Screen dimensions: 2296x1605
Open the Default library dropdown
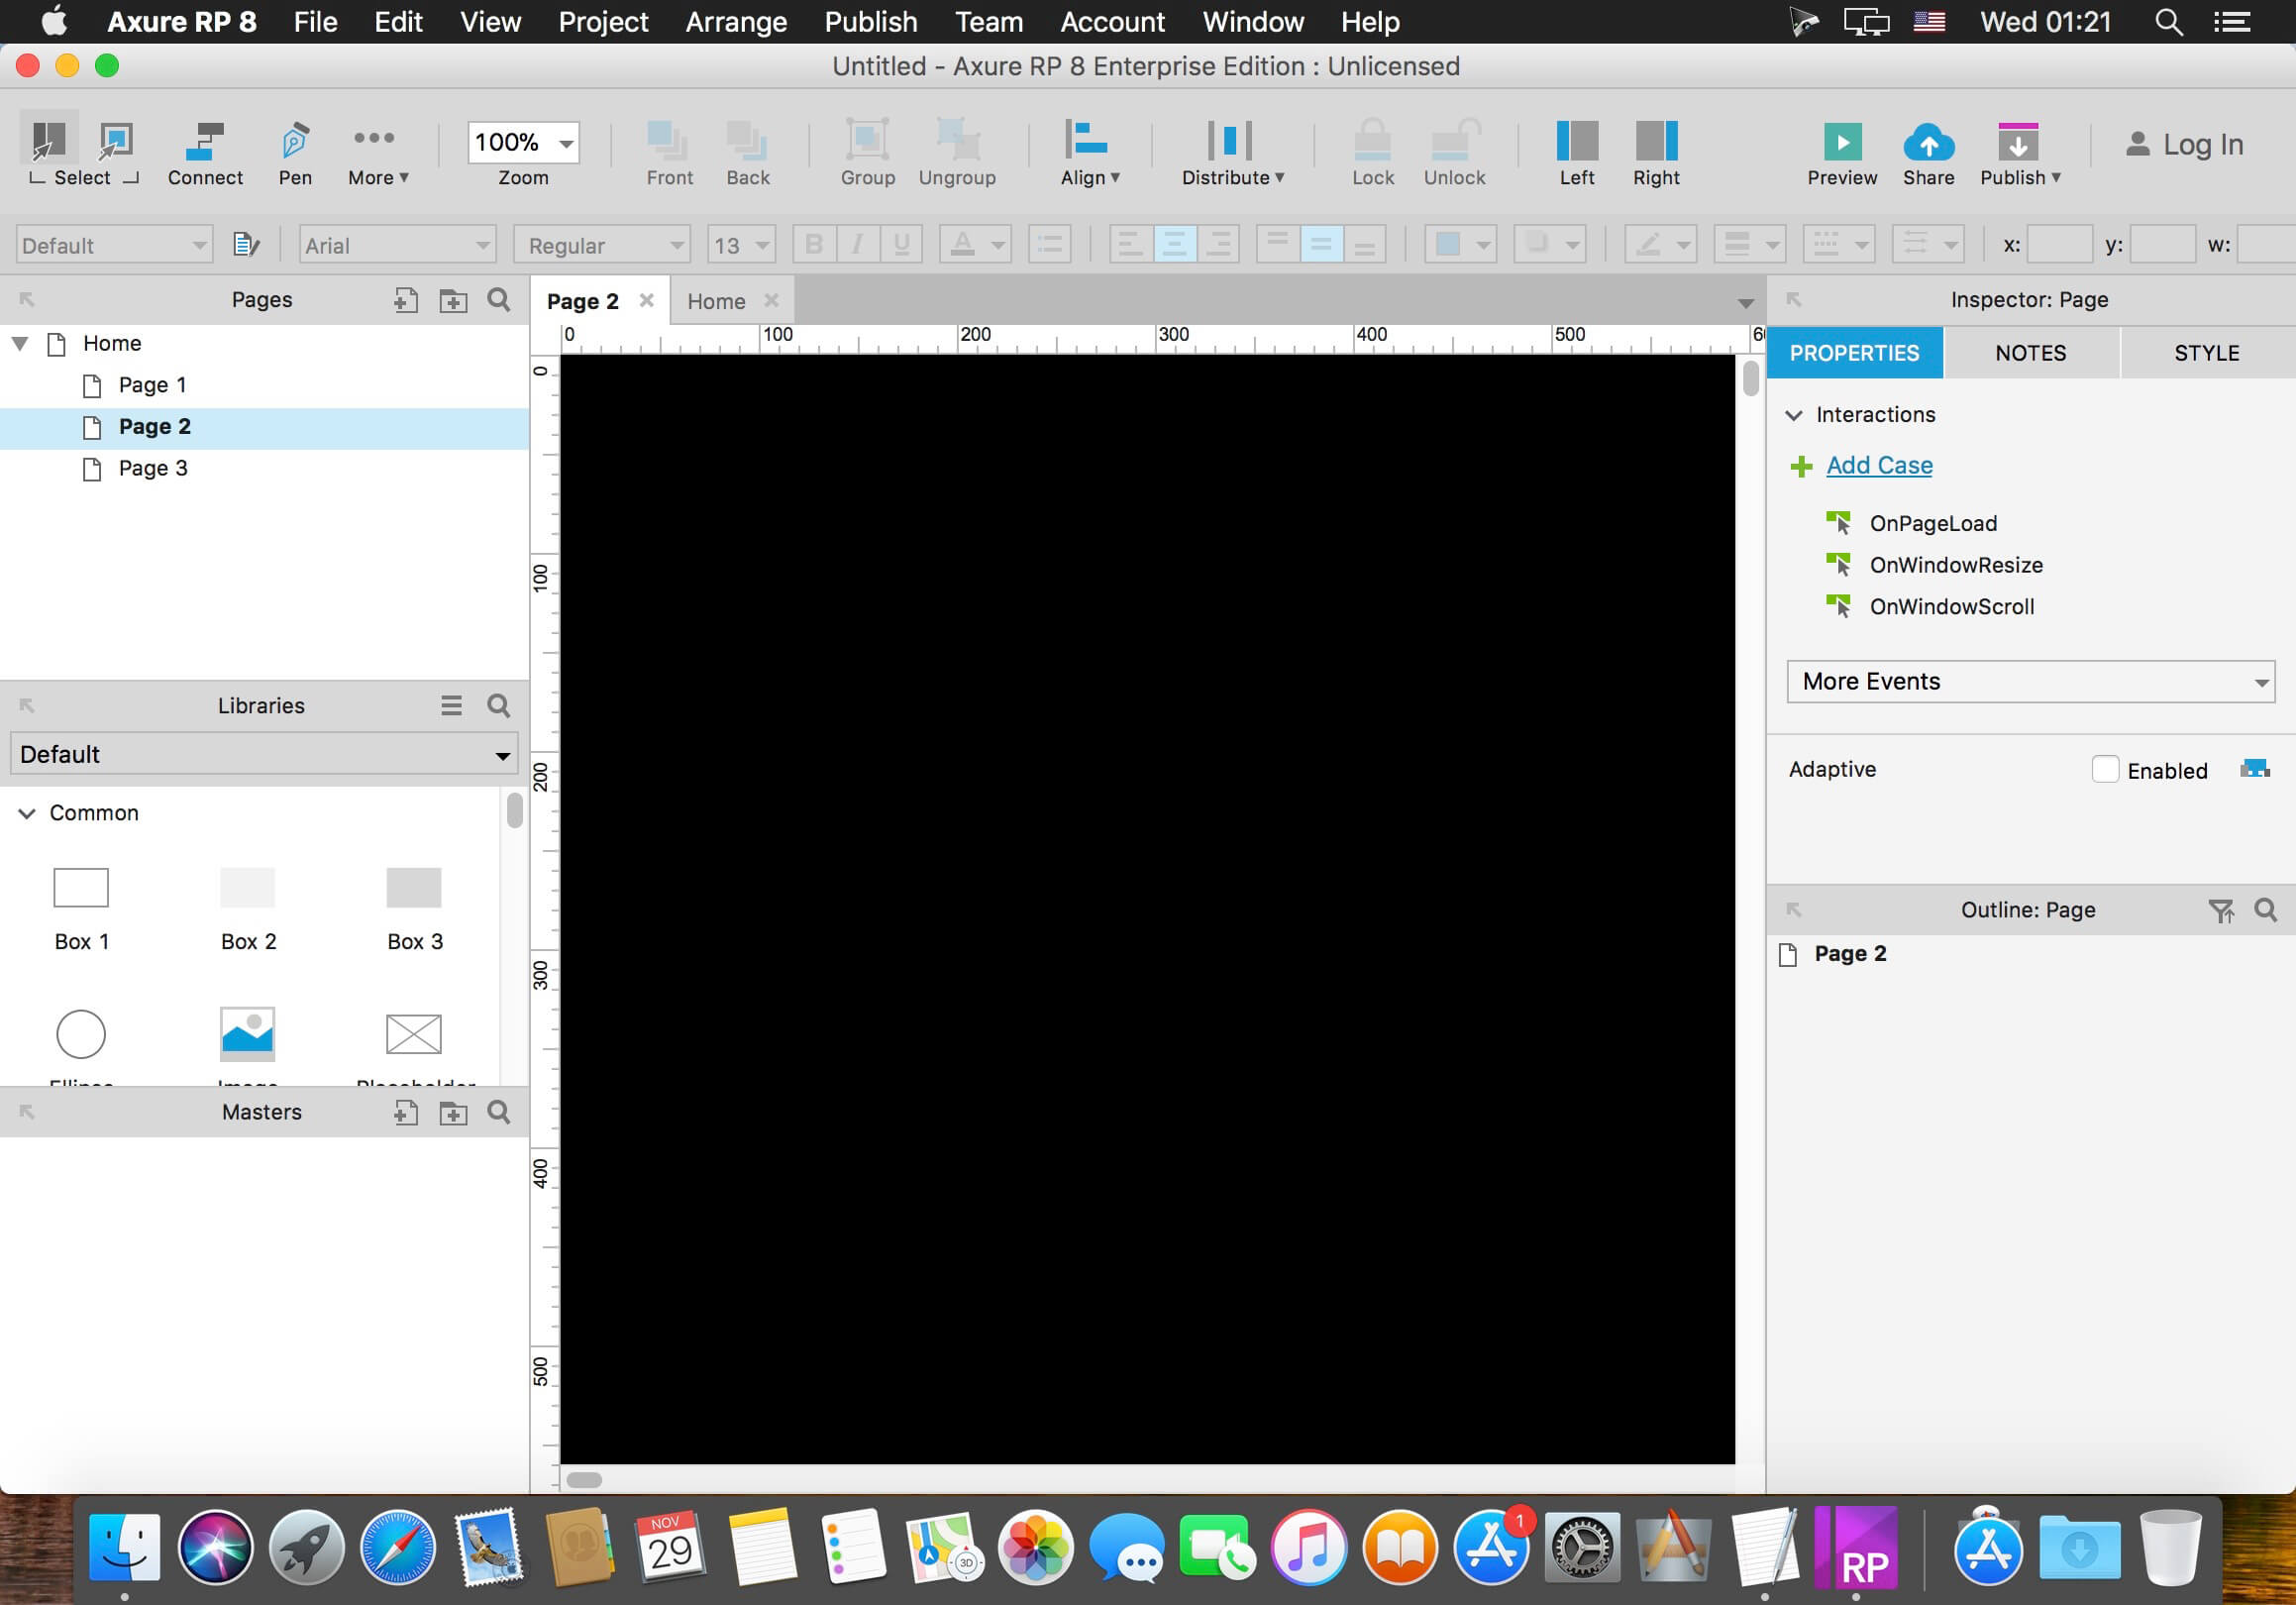[264, 754]
